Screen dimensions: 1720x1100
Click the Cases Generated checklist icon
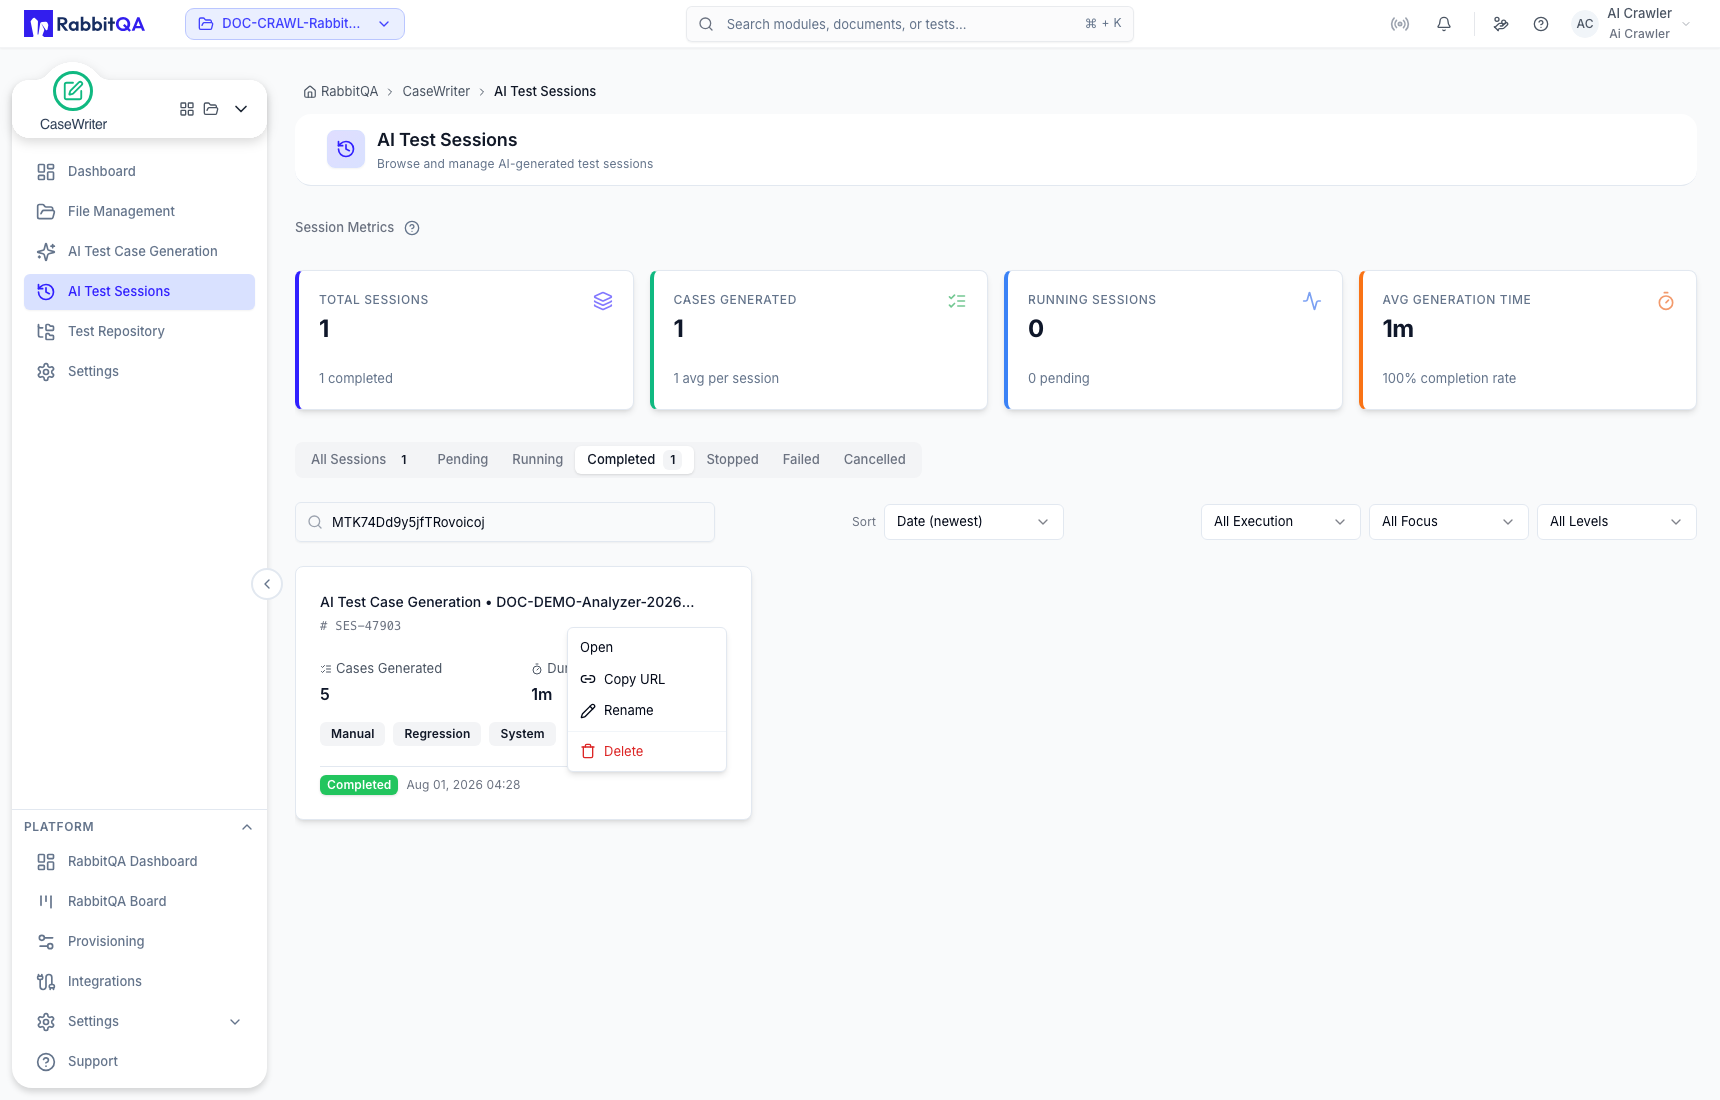click(x=957, y=301)
